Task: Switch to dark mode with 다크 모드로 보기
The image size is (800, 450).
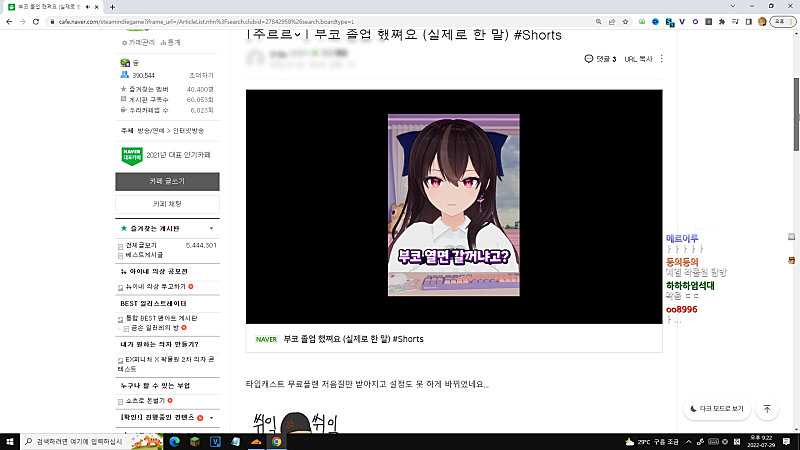Action: tap(717, 409)
